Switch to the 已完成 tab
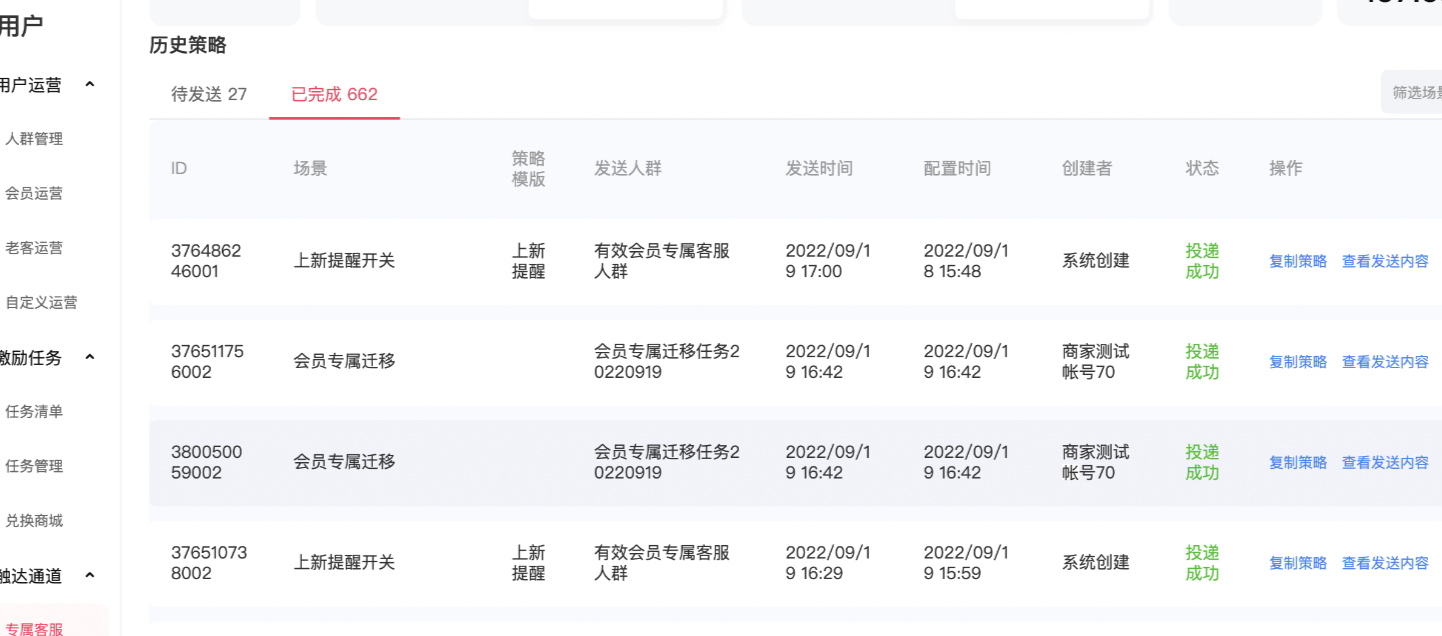Viewport: 1442px width, 636px height. coord(334,94)
